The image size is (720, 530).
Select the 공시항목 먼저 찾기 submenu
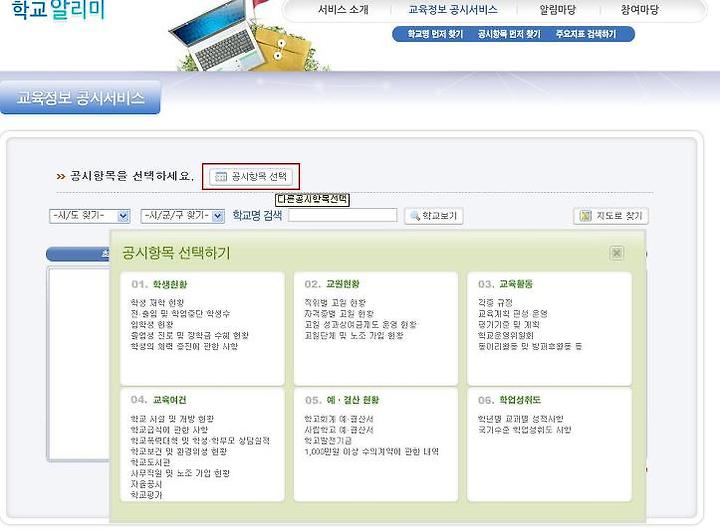509,34
